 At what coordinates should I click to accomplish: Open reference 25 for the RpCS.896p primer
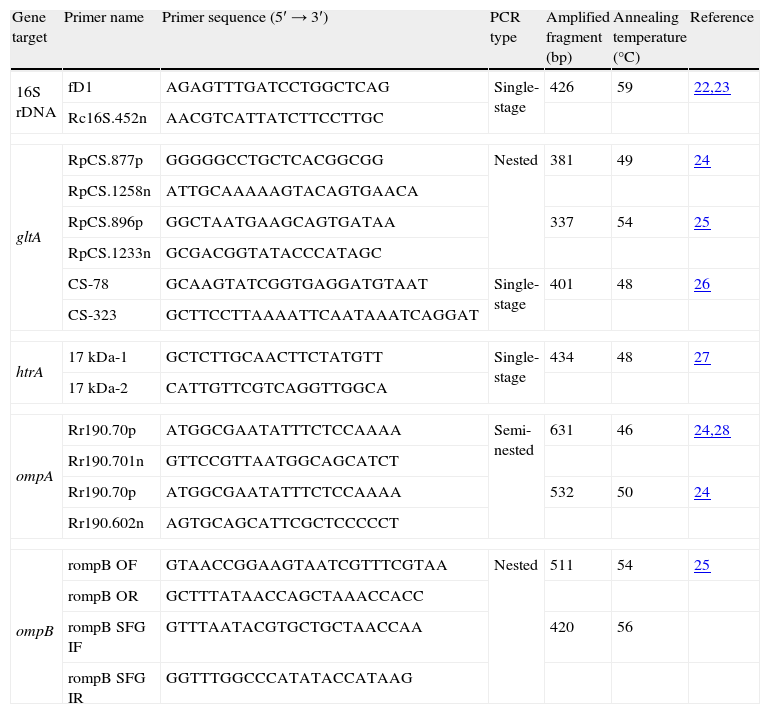tap(701, 222)
